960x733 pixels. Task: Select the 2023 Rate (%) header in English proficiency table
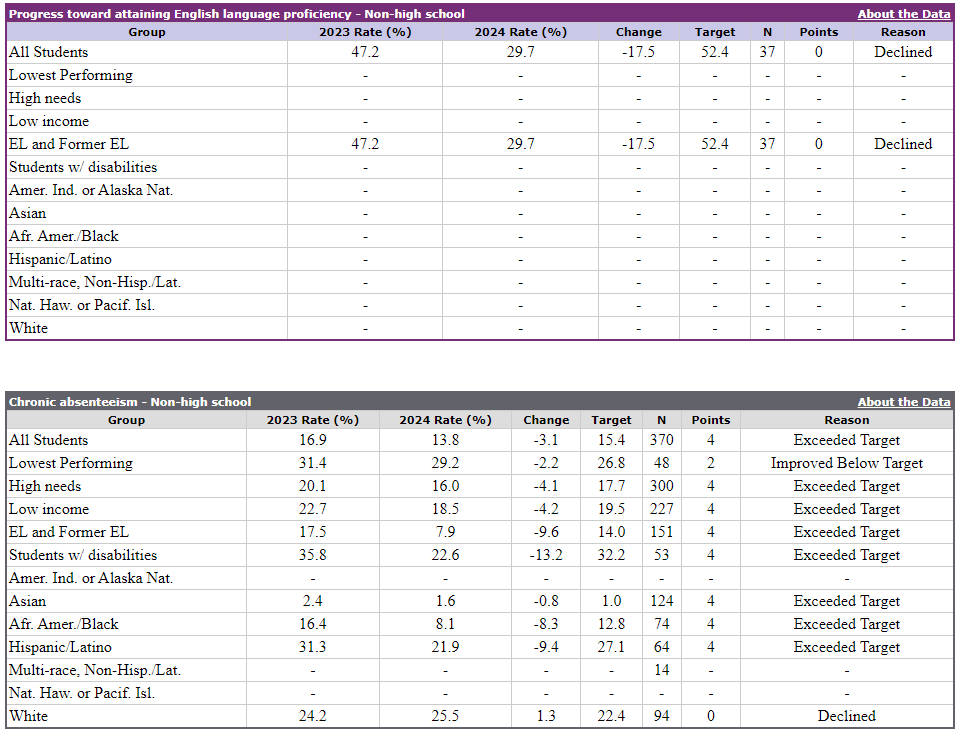(x=365, y=32)
